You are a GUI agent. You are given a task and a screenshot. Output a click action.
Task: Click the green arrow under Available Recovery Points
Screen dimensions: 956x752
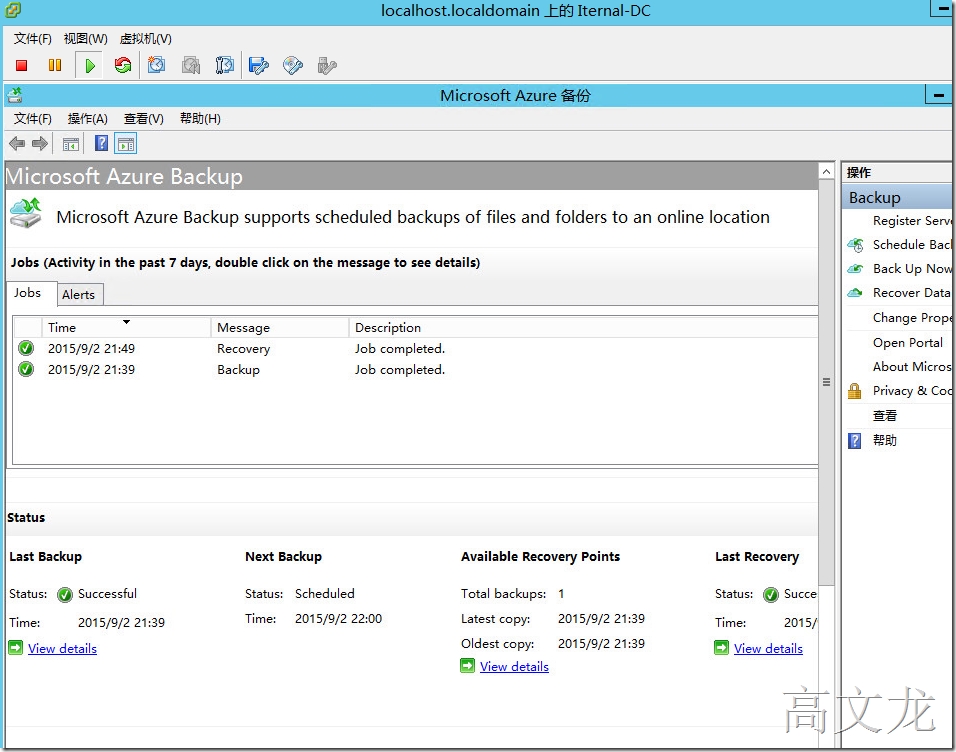coord(468,666)
